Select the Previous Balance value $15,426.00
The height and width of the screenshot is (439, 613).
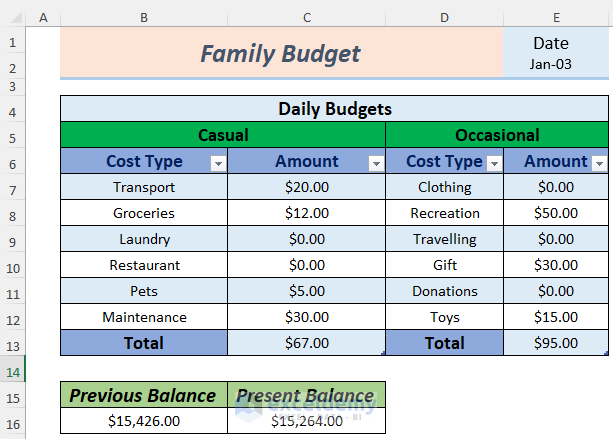pos(143,421)
